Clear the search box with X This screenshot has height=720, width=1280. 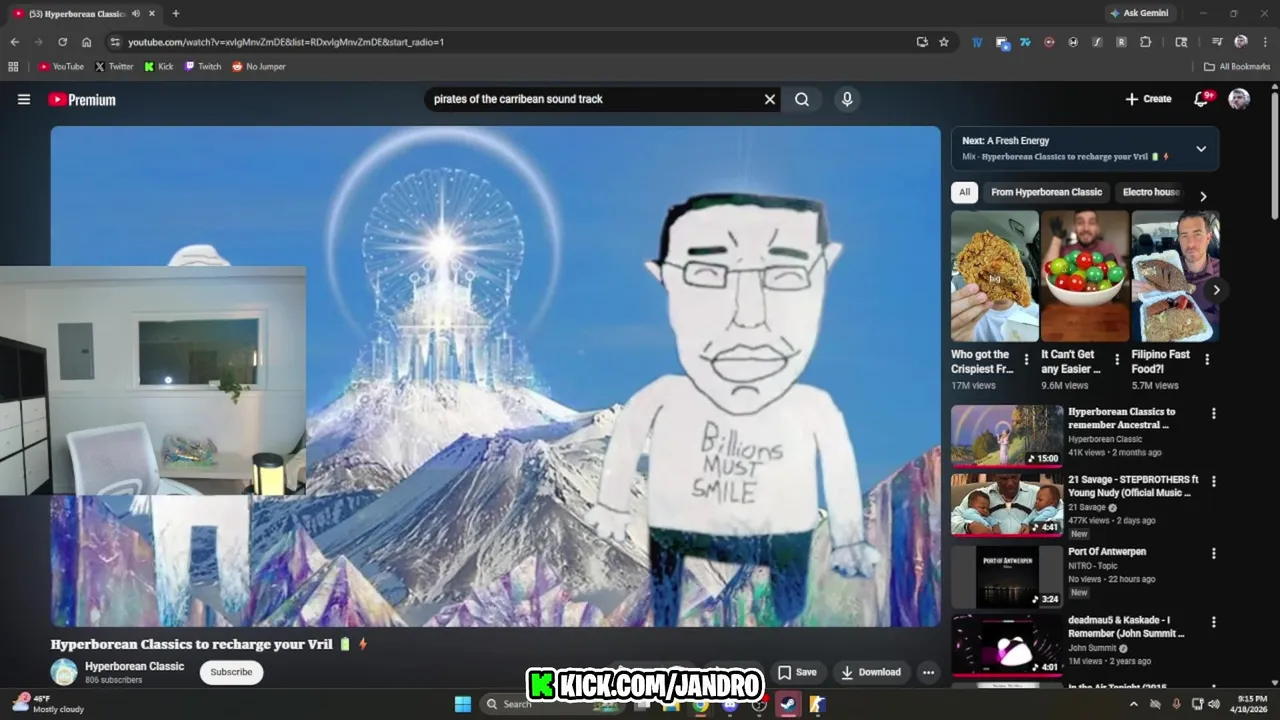[x=770, y=99]
